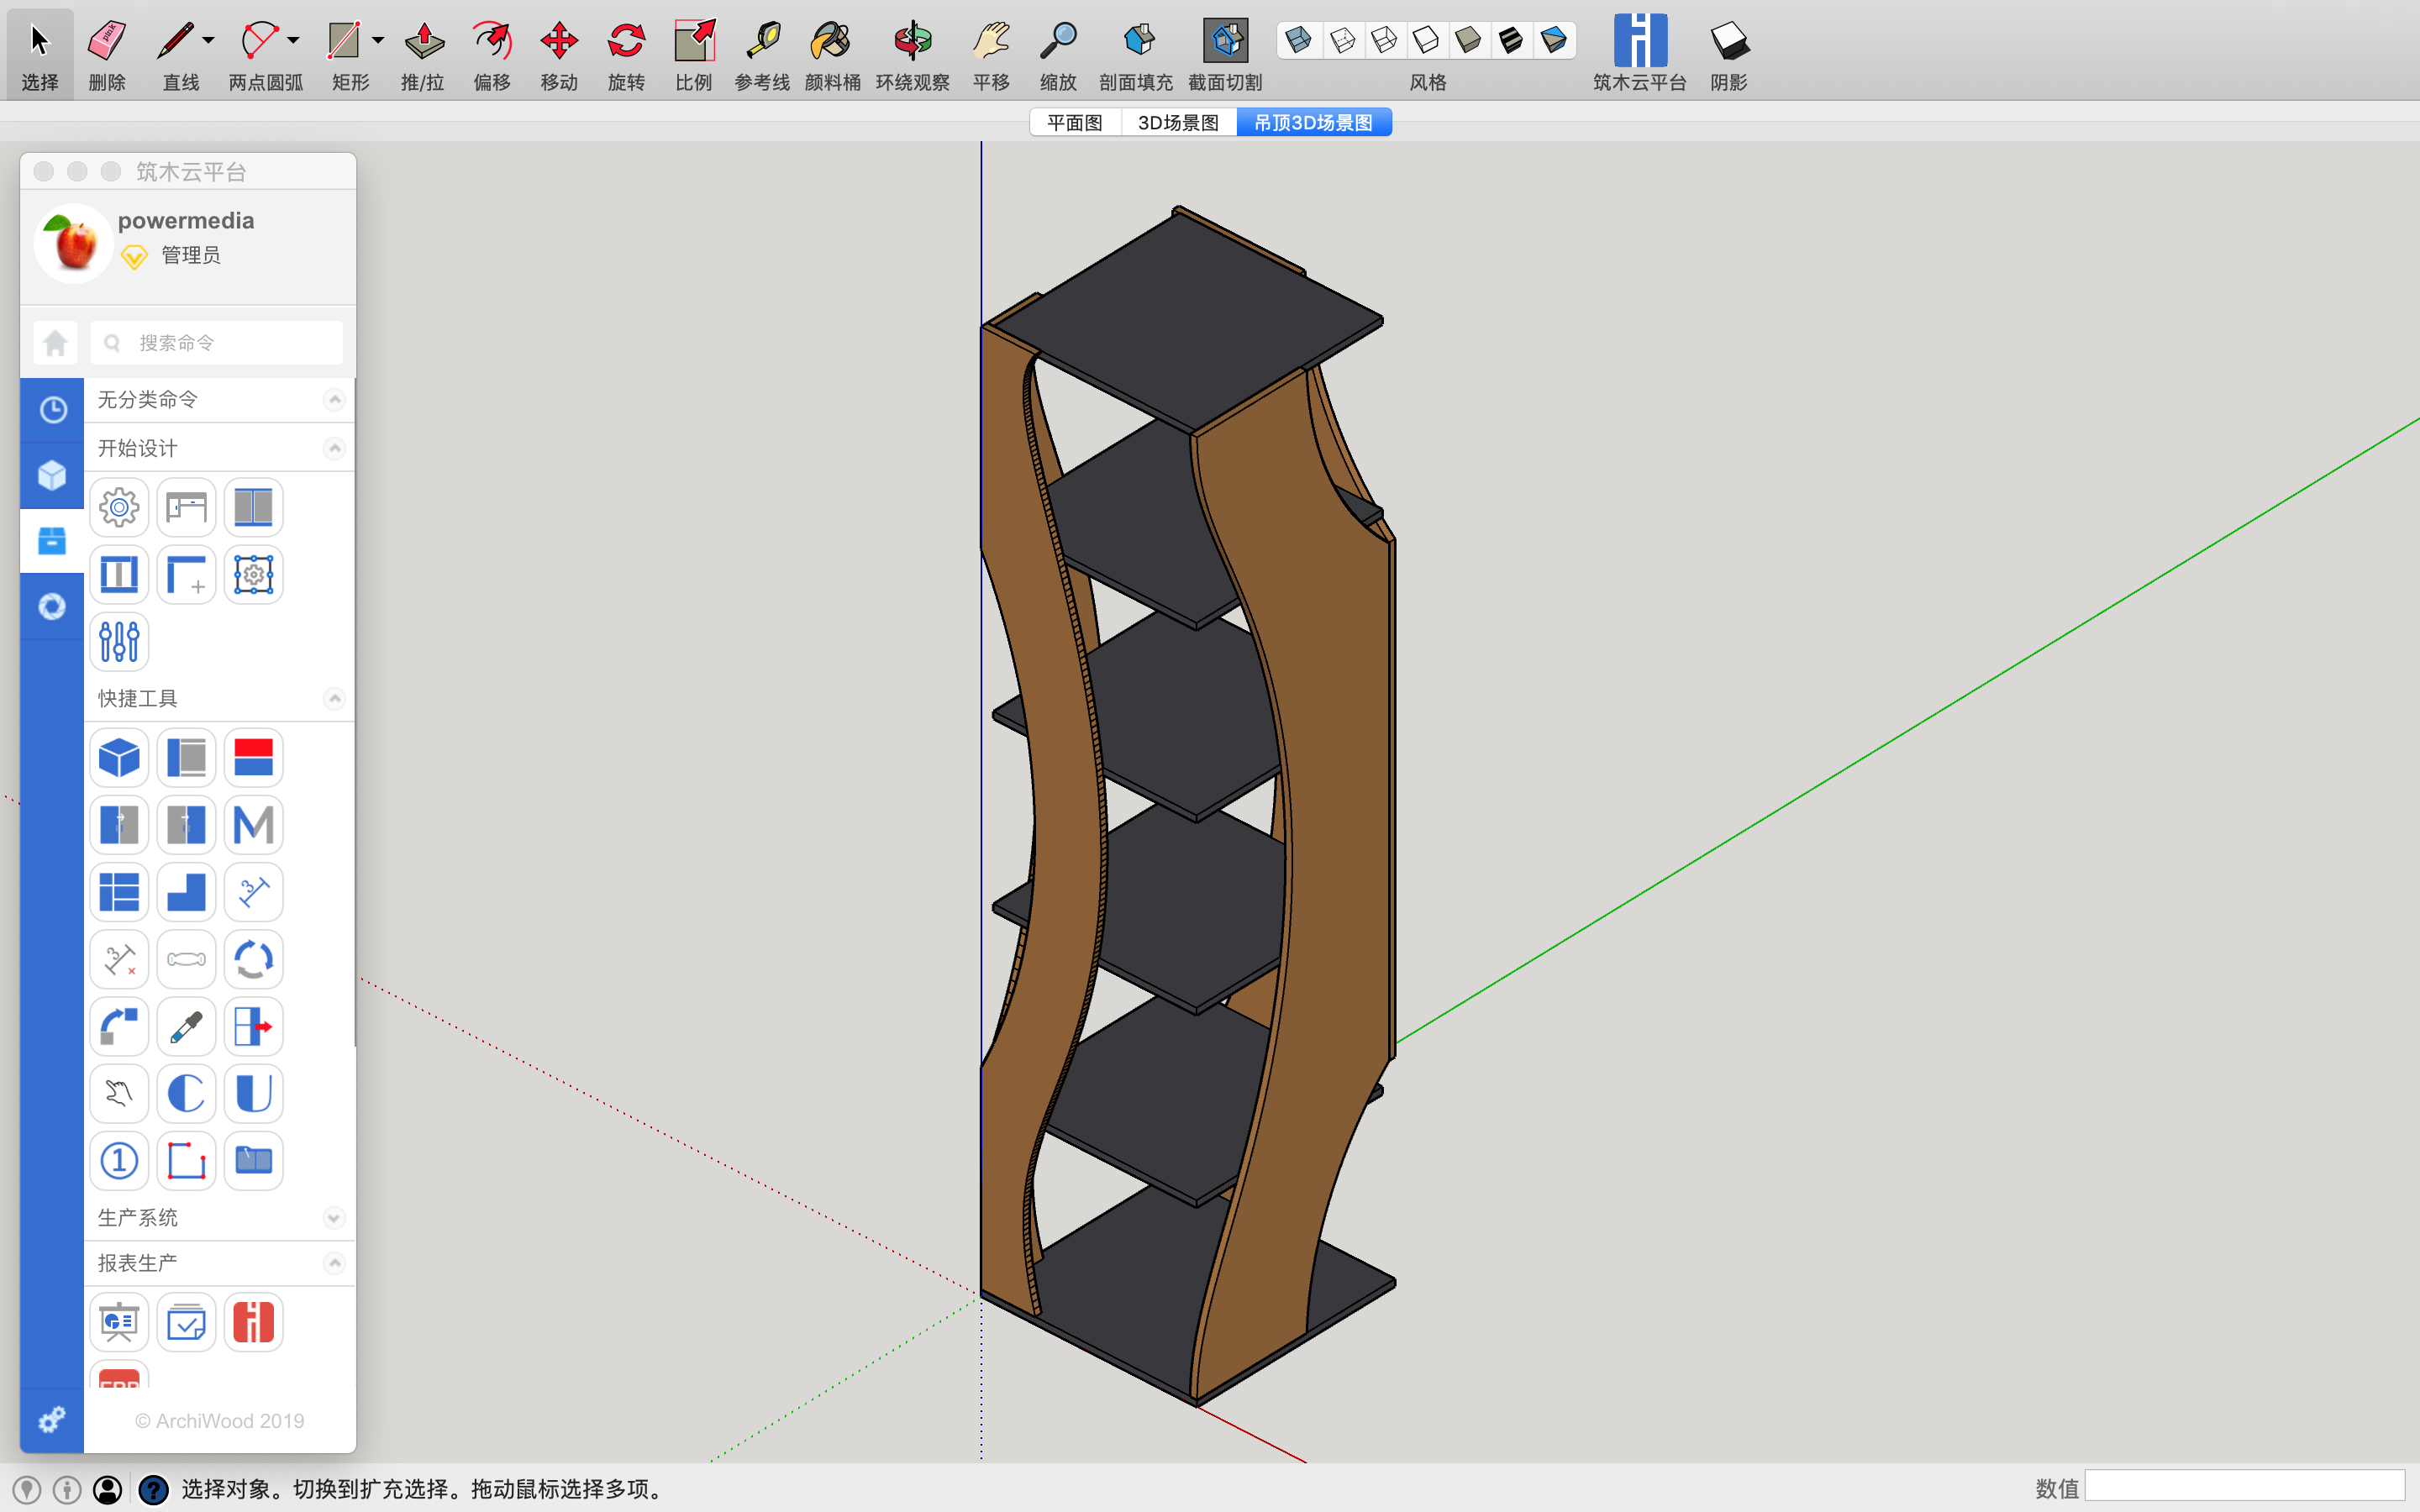
Task: Open the rectangle tool dropdown arrow
Action: pyautogui.click(x=378, y=40)
